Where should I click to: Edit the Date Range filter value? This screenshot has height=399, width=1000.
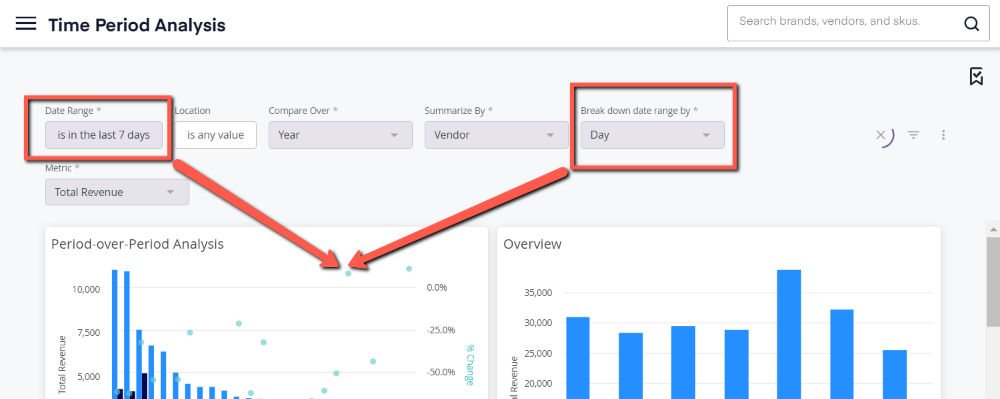click(103, 135)
